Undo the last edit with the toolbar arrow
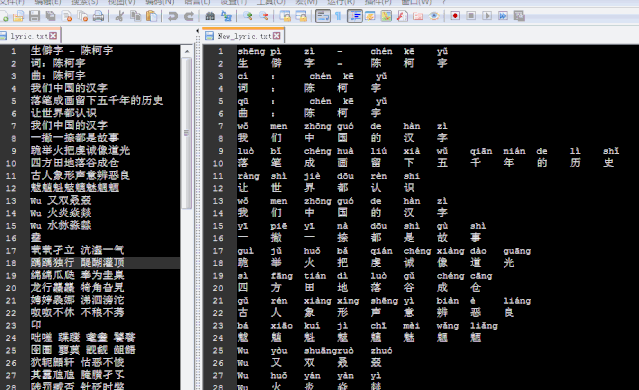The image size is (639, 390). (x=173, y=16)
